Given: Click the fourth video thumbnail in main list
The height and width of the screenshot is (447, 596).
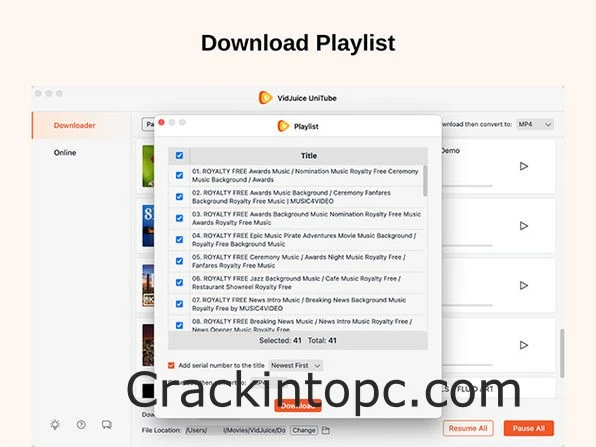Looking at the screenshot, I should 148,345.
